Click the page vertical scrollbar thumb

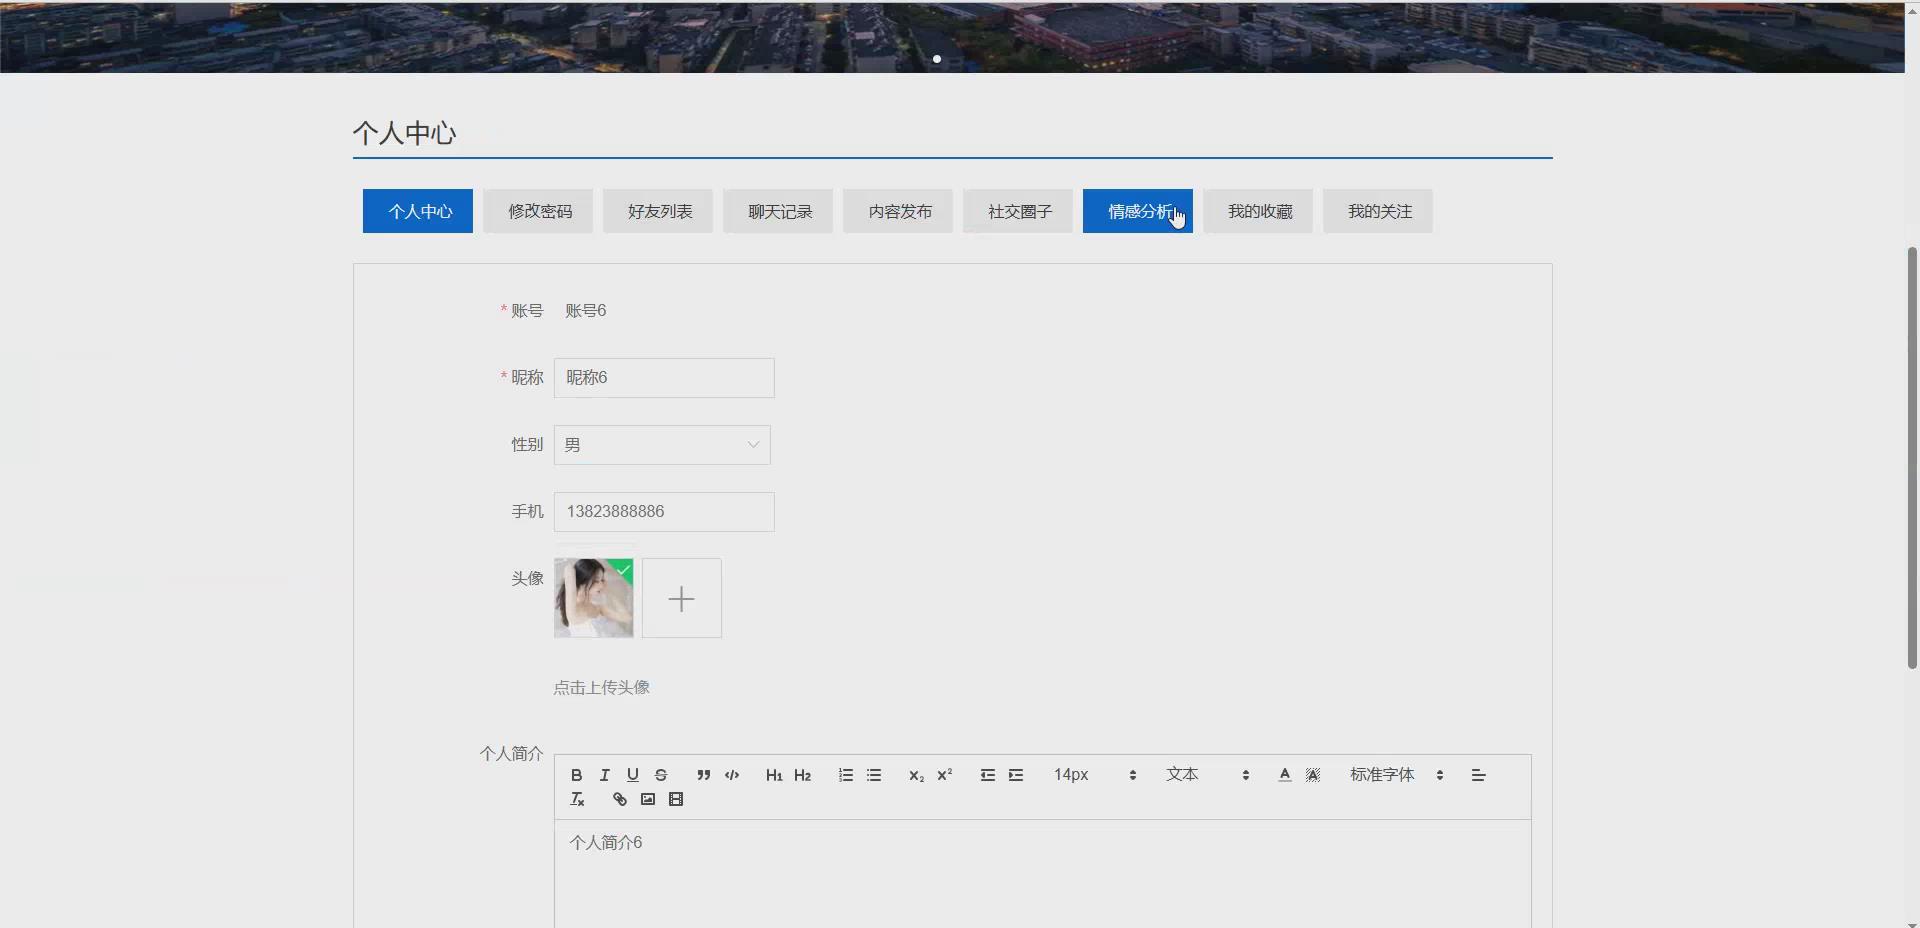1912,457
